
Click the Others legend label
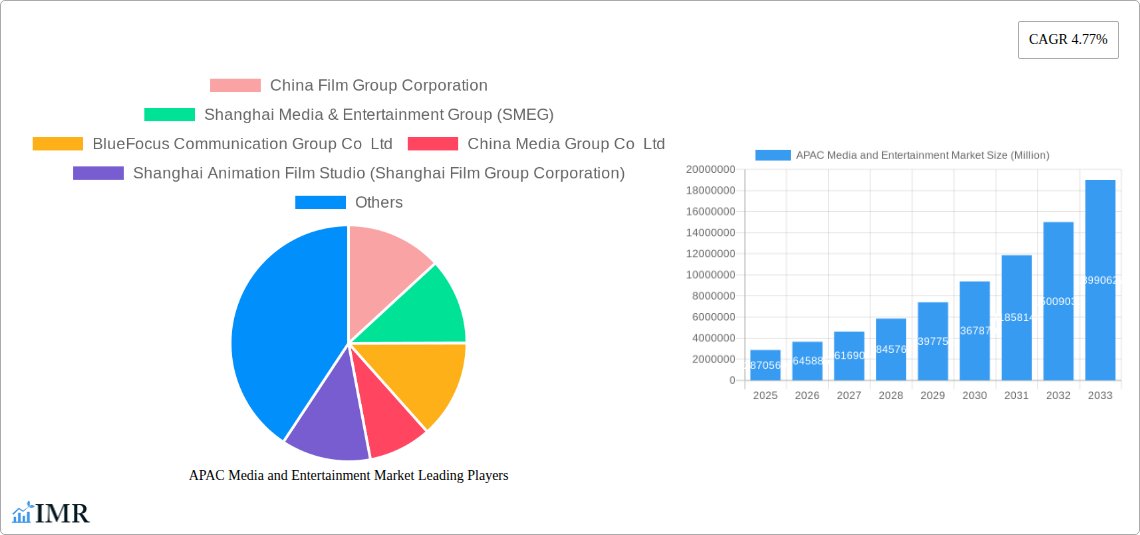coord(379,202)
